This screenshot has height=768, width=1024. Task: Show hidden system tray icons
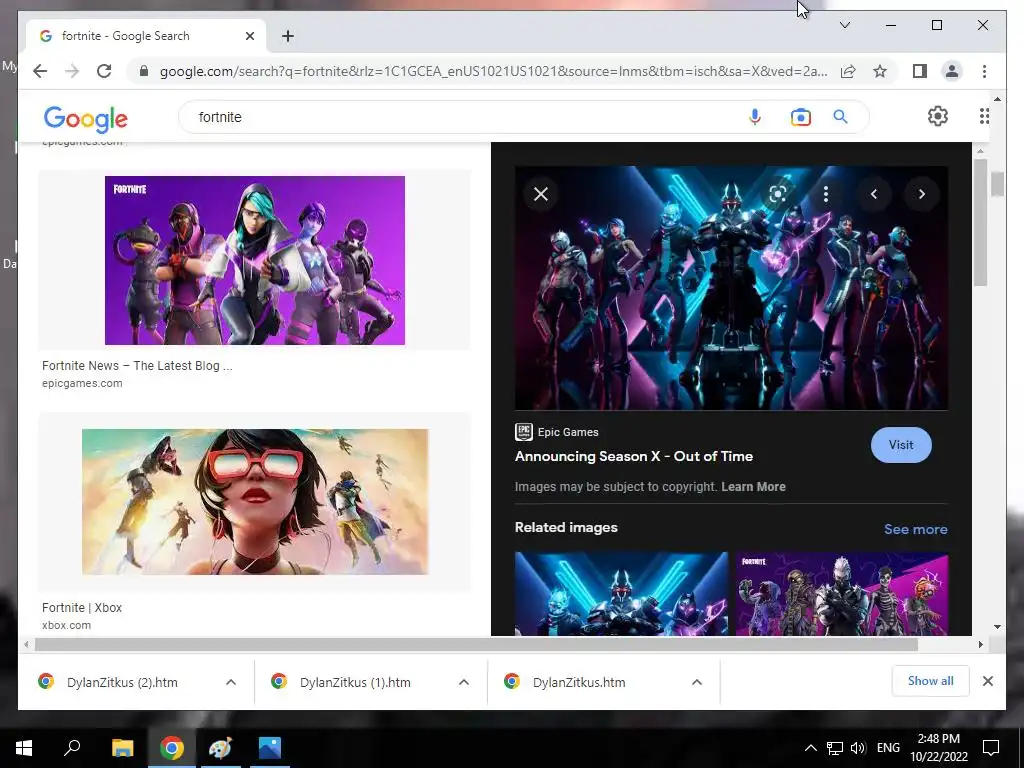pyautogui.click(x=810, y=748)
